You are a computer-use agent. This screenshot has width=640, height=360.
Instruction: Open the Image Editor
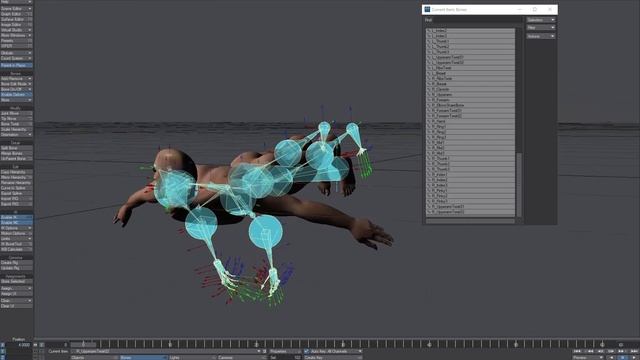(x=16, y=24)
